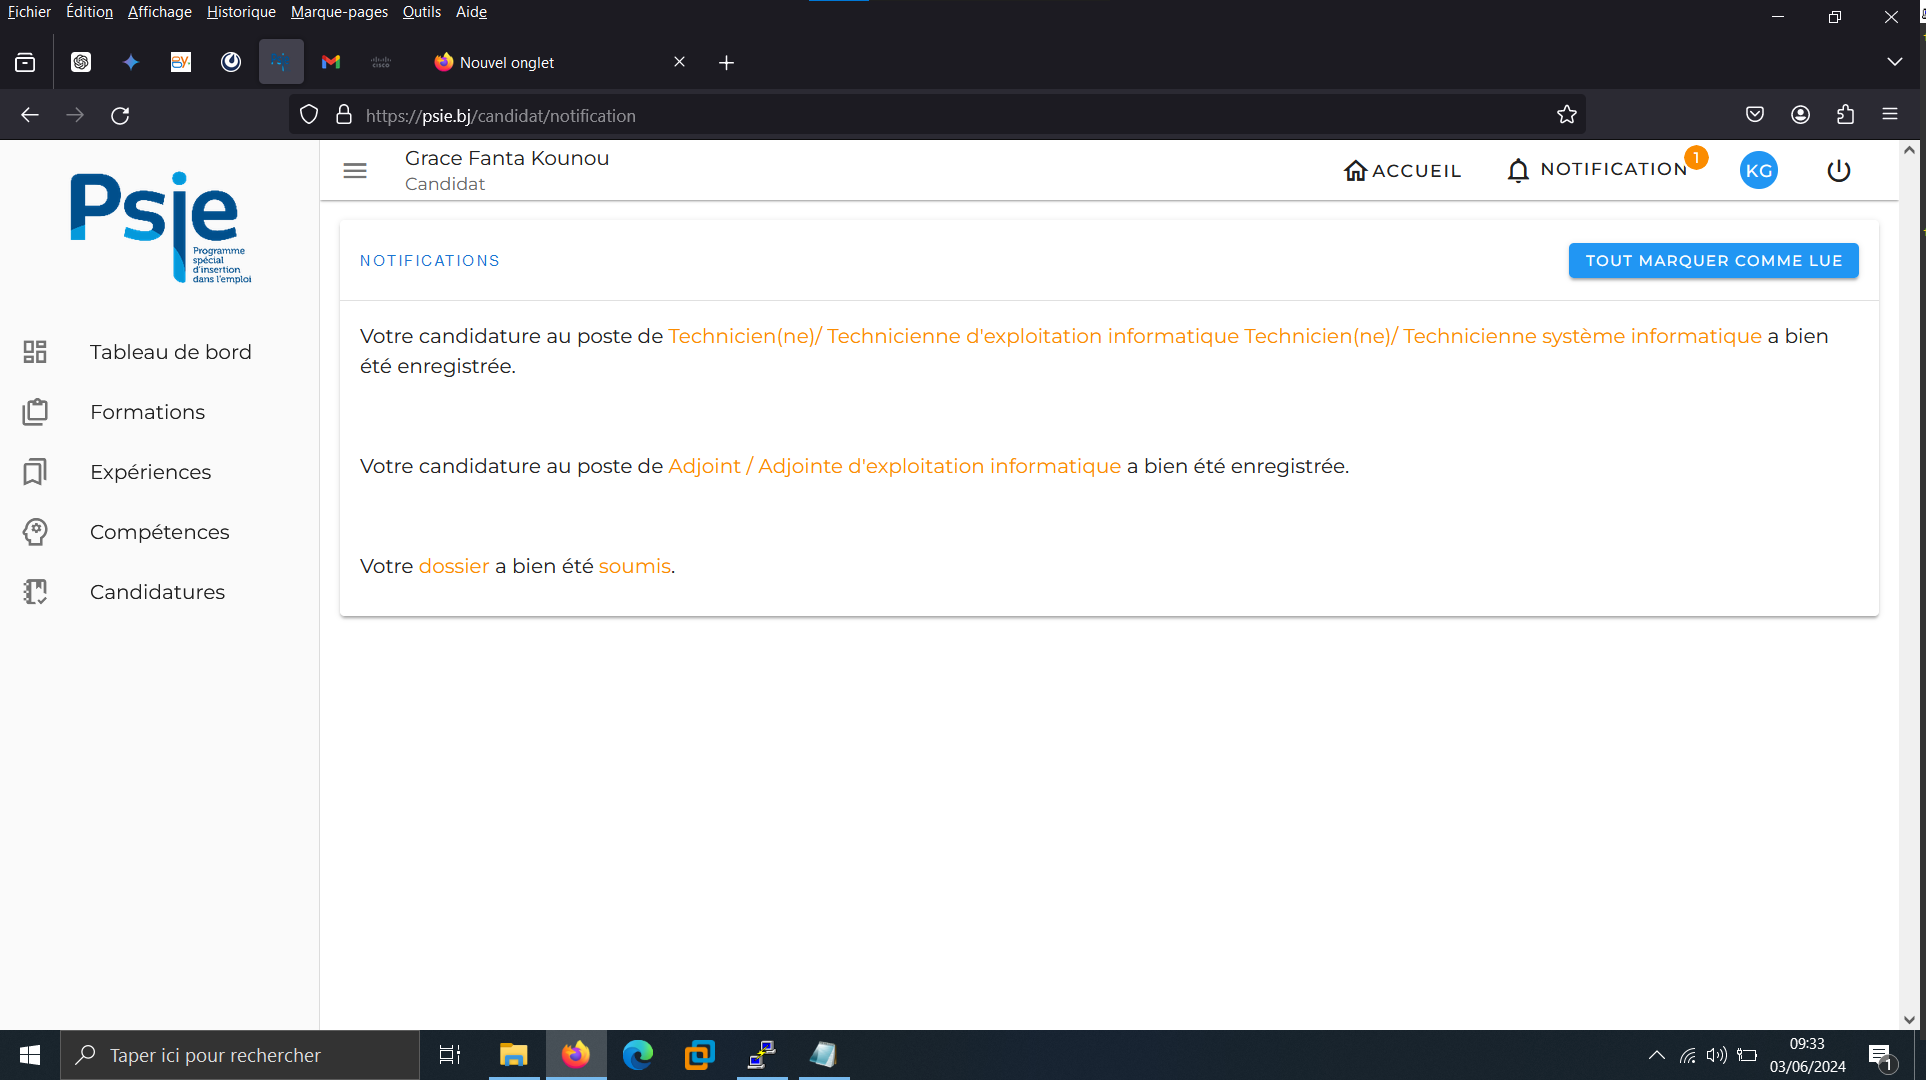1926x1080 pixels.
Task: Open the Historique menu
Action: click(x=241, y=12)
